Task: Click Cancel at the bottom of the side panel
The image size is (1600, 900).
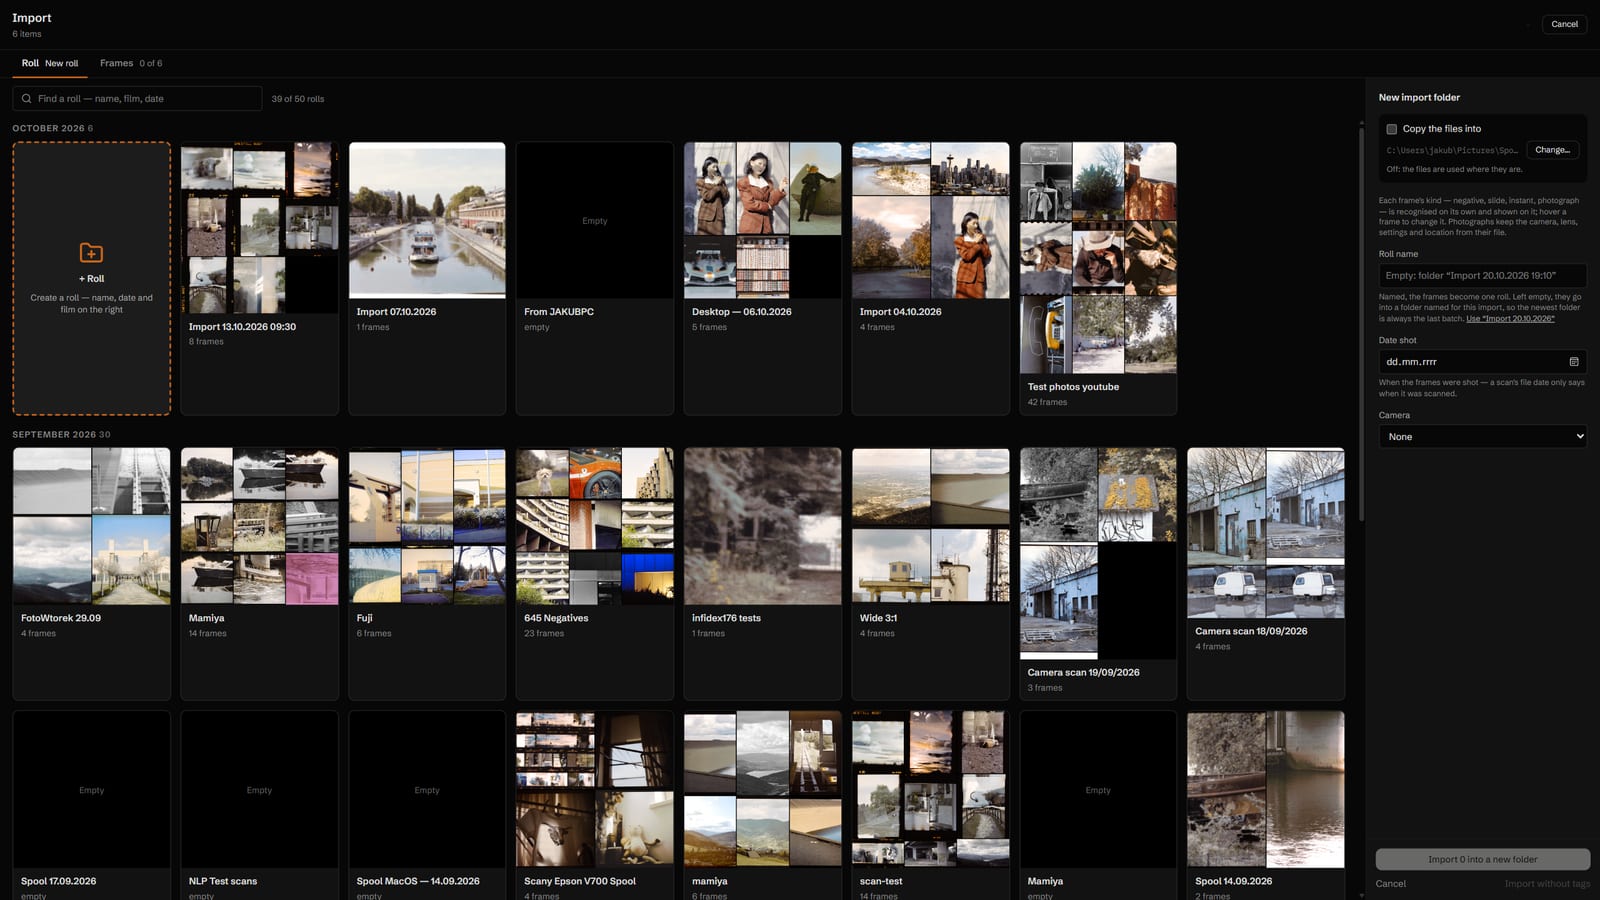Action: 1390,884
